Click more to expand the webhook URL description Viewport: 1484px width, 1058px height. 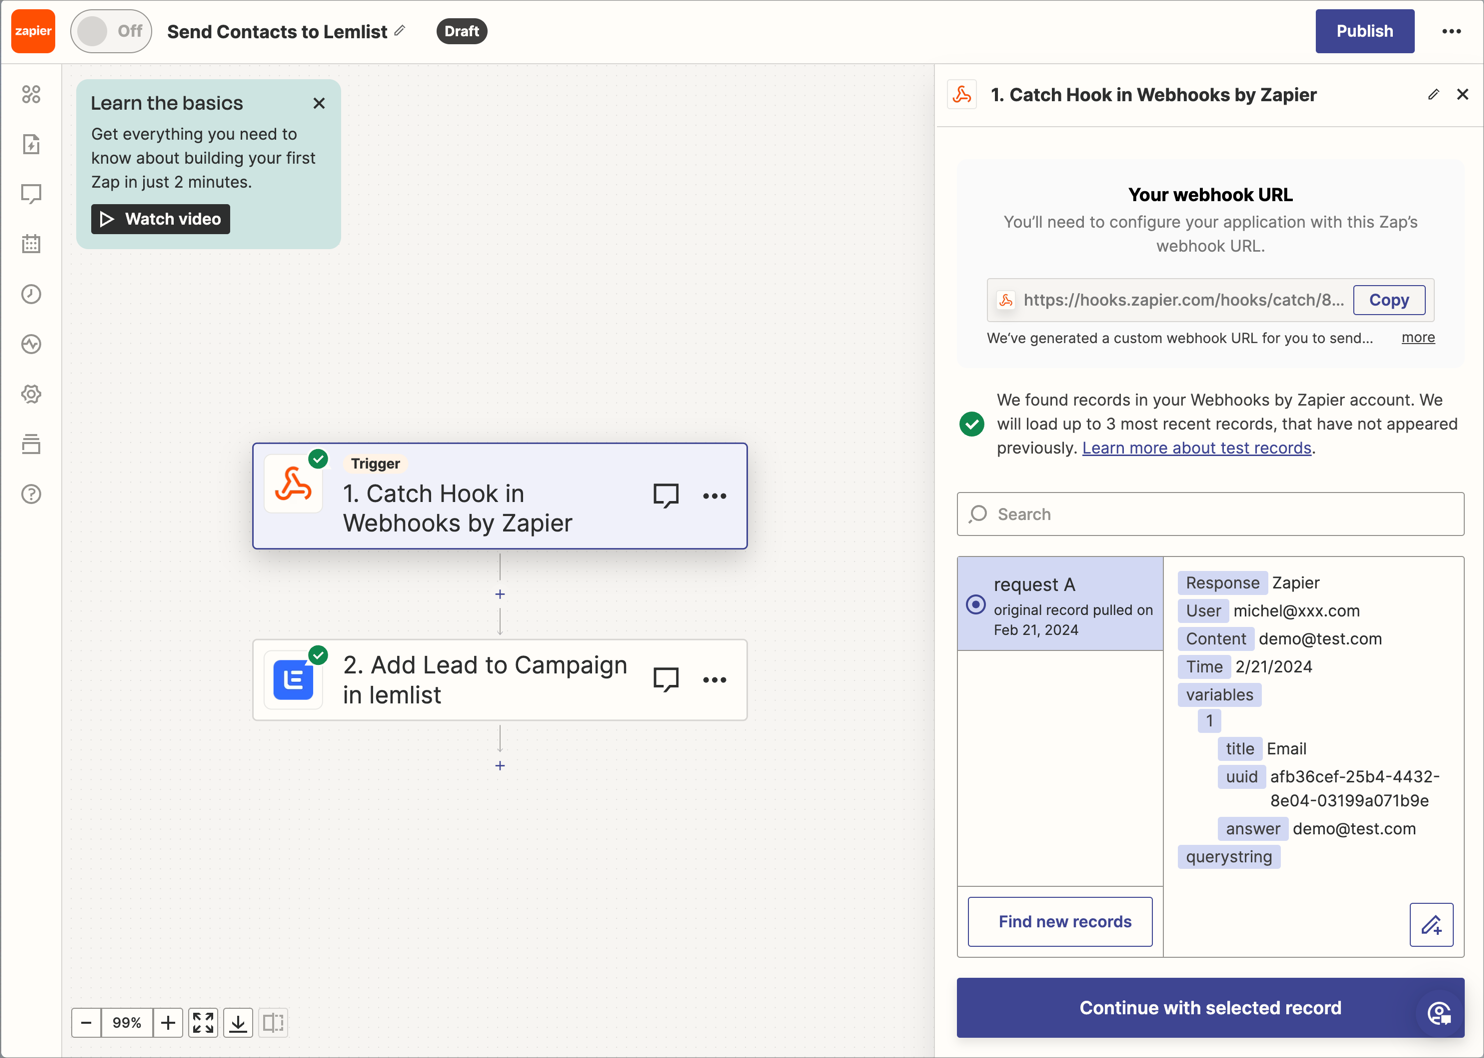(x=1418, y=337)
